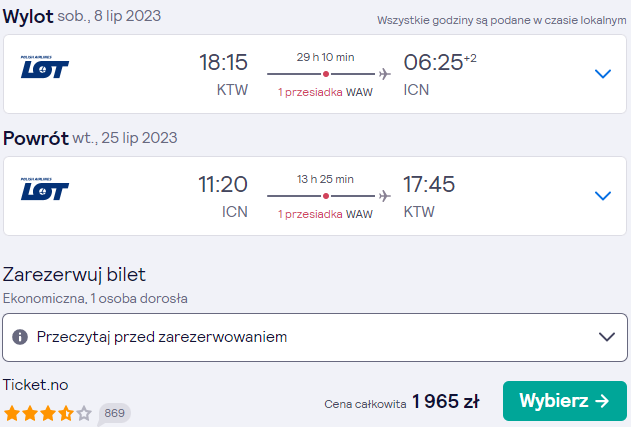Click the LOT airline logo on the outbound flight
The height and width of the screenshot is (427, 631).
pos(45,67)
